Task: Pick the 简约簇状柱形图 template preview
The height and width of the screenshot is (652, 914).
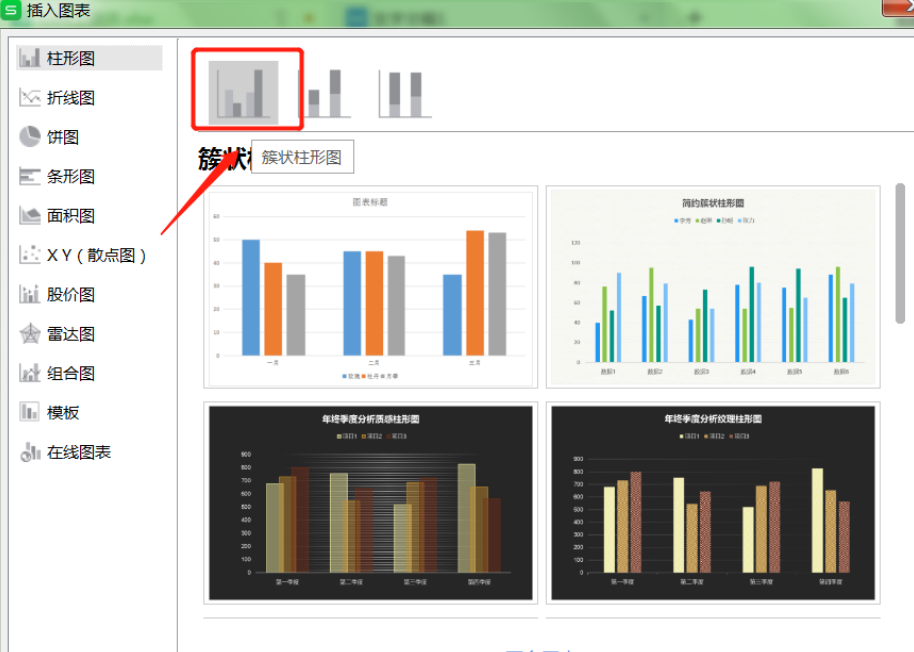Action: [x=713, y=287]
